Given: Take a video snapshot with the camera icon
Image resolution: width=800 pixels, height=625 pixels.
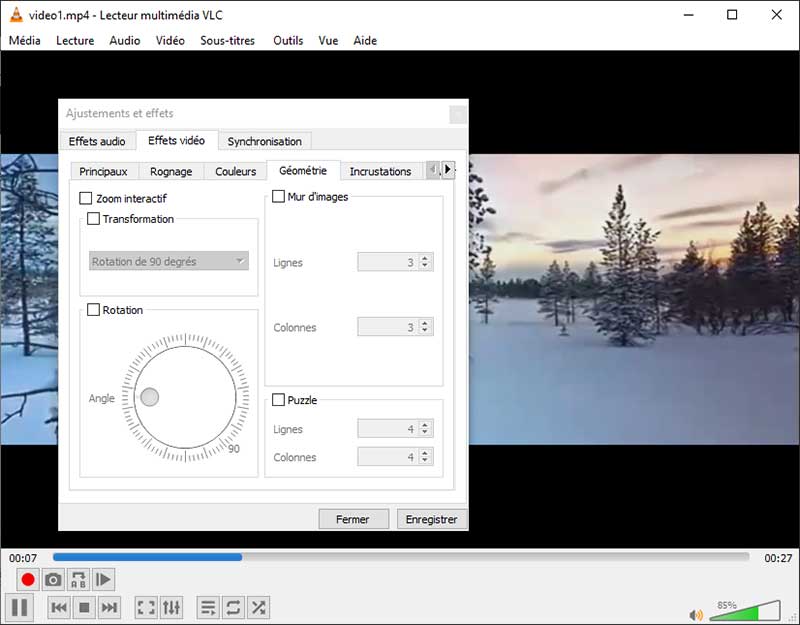Looking at the screenshot, I should (53, 579).
